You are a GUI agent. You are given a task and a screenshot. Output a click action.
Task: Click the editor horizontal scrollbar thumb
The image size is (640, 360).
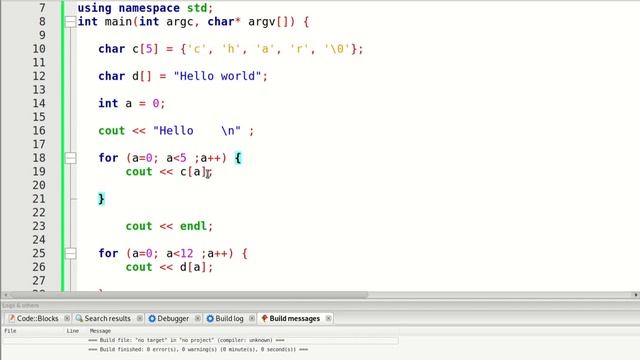point(189,295)
